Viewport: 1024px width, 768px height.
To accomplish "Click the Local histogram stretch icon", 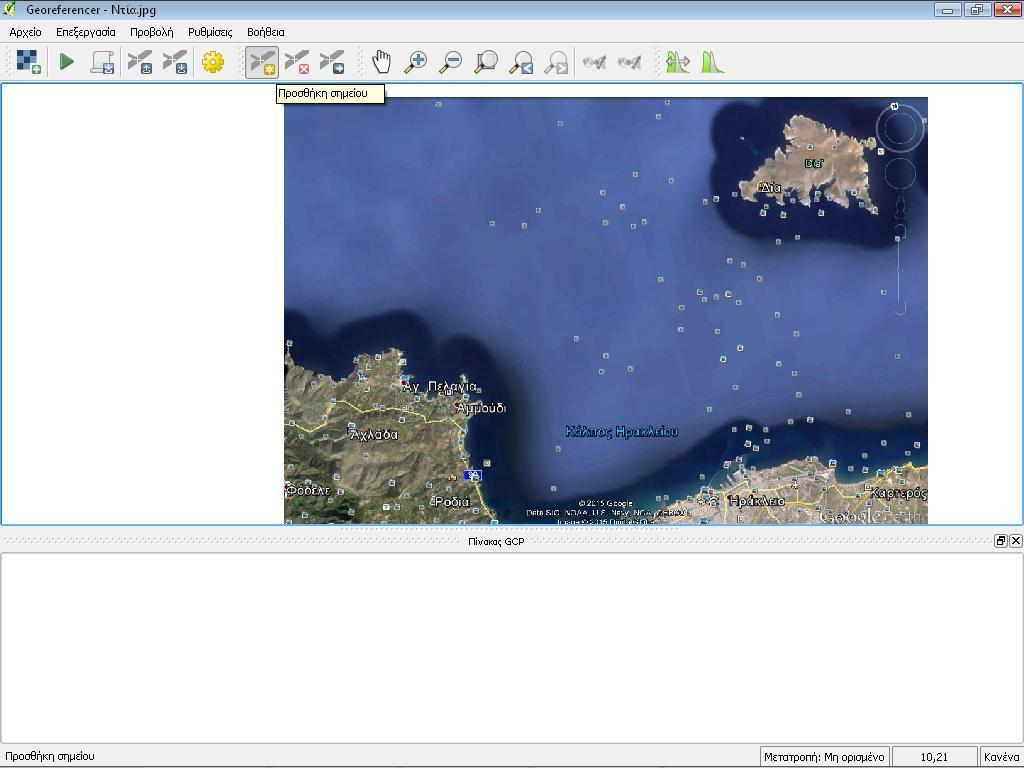I will point(712,62).
